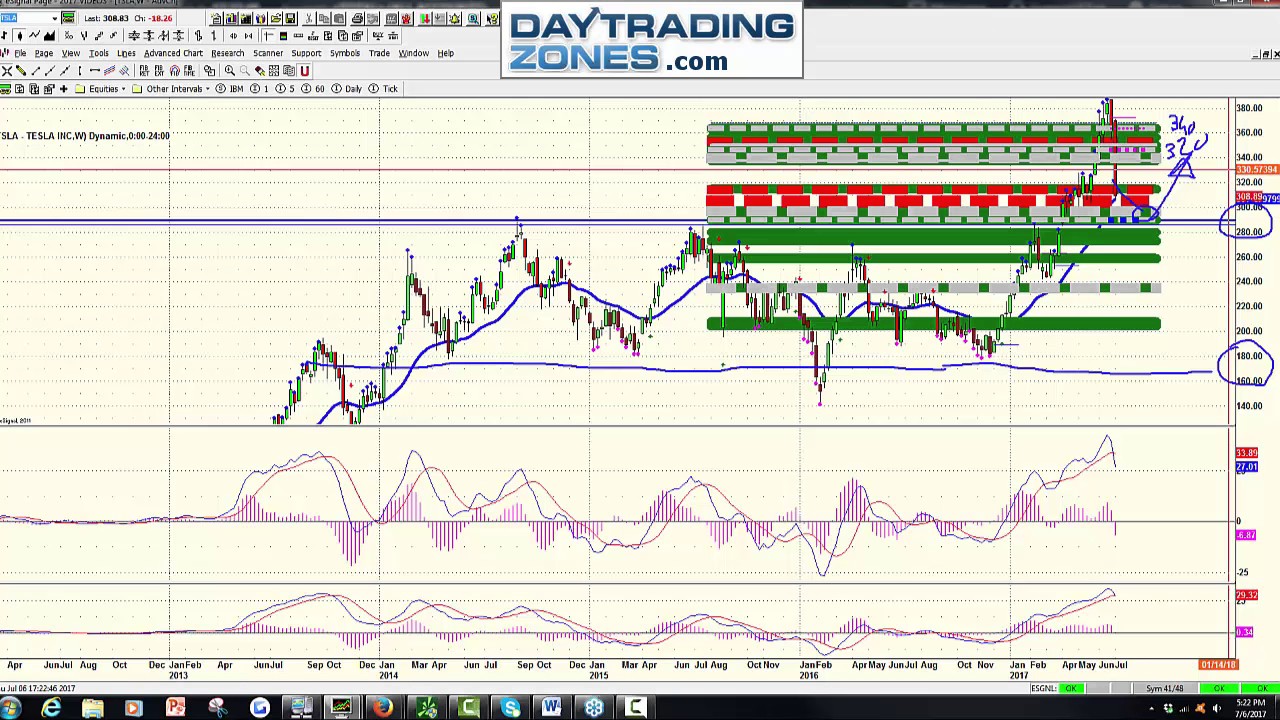The height and width of the screenshot is (720, 1280).
Task: Switch to line chart type
Action: click(x=34, y=36)
